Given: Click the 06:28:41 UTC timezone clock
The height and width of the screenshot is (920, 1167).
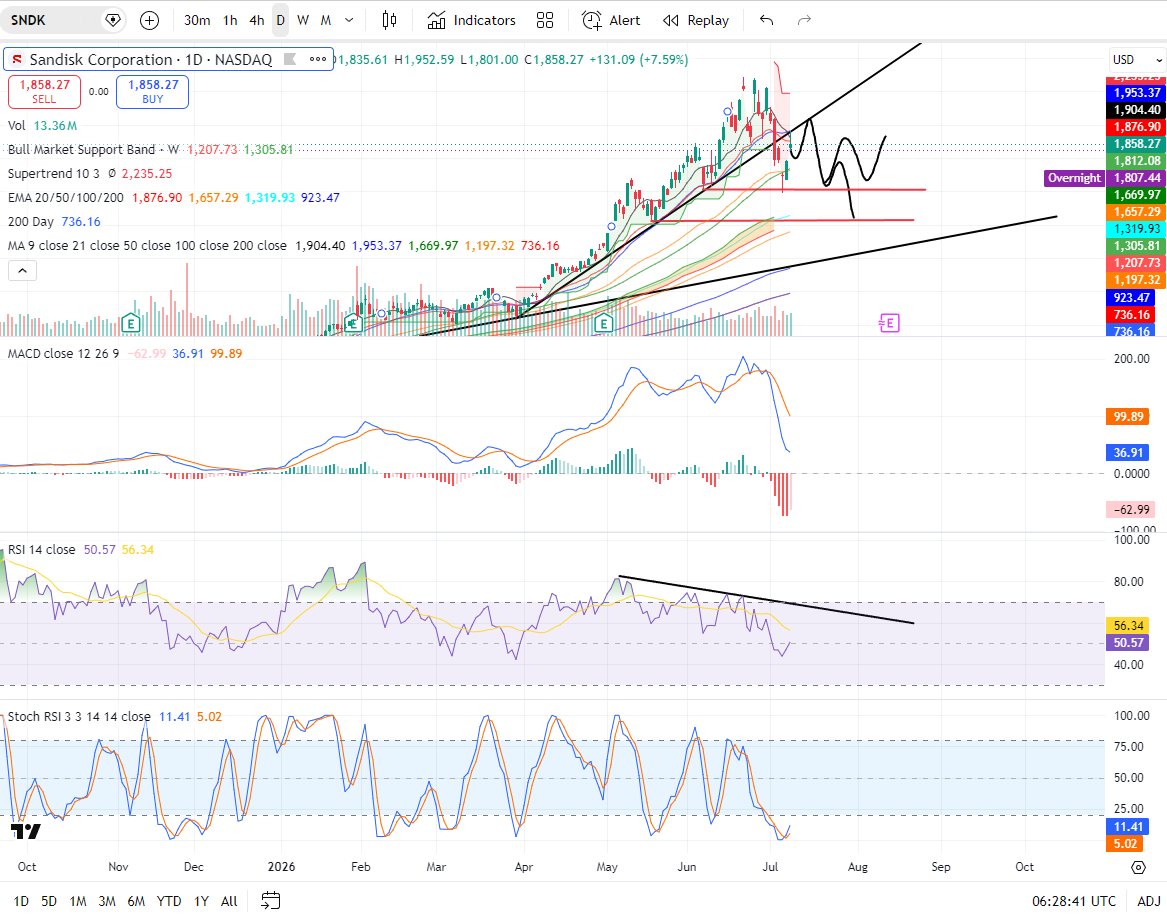Looking at the screenshot, I should click(1074, 901).
